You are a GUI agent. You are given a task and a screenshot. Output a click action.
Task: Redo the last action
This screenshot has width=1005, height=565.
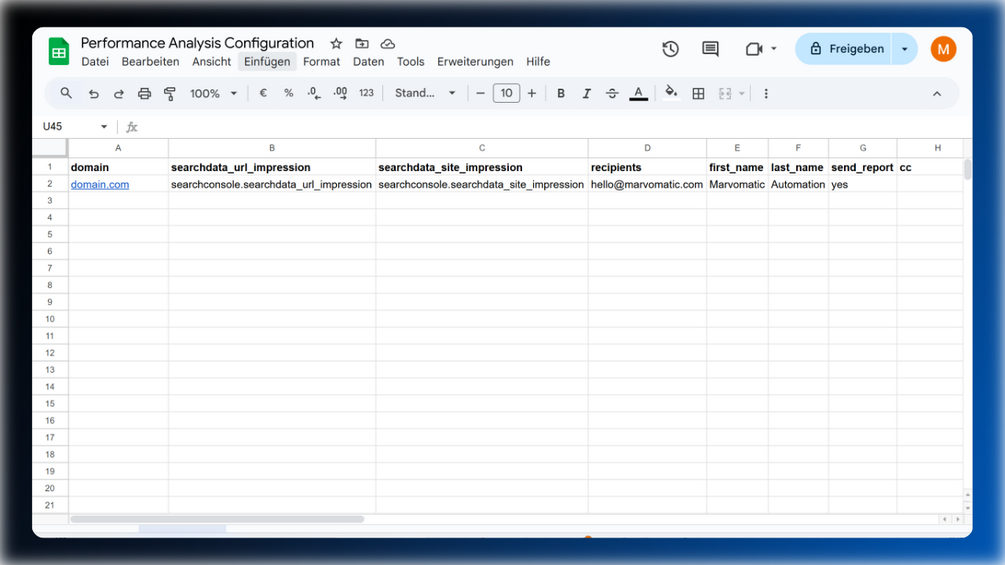point(119,94)
